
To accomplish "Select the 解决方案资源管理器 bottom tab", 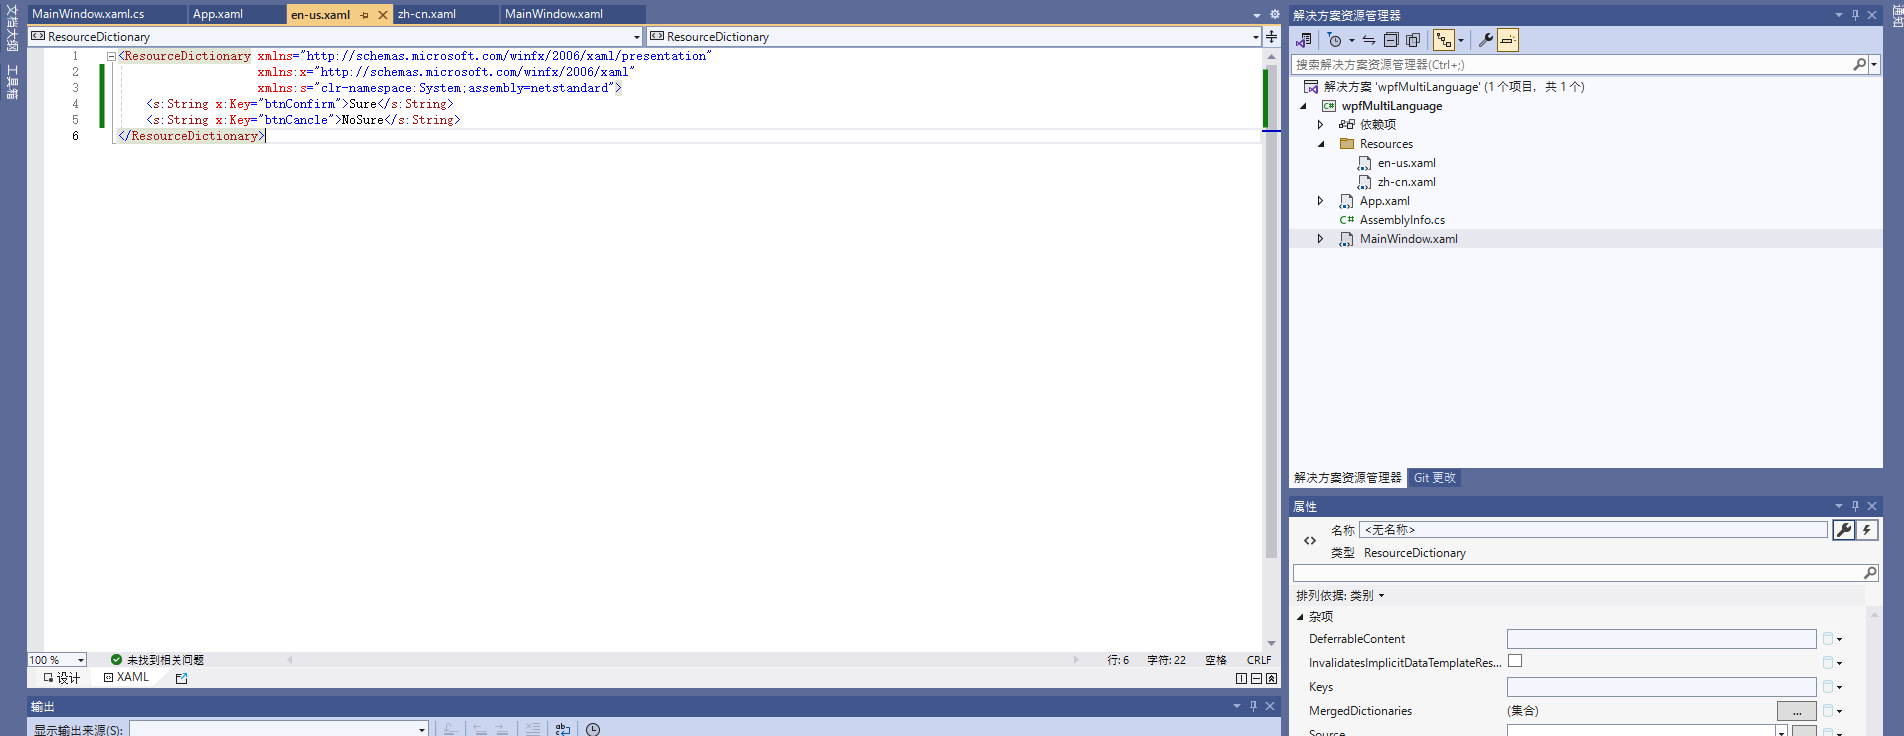I will (x=1348, y=478).
